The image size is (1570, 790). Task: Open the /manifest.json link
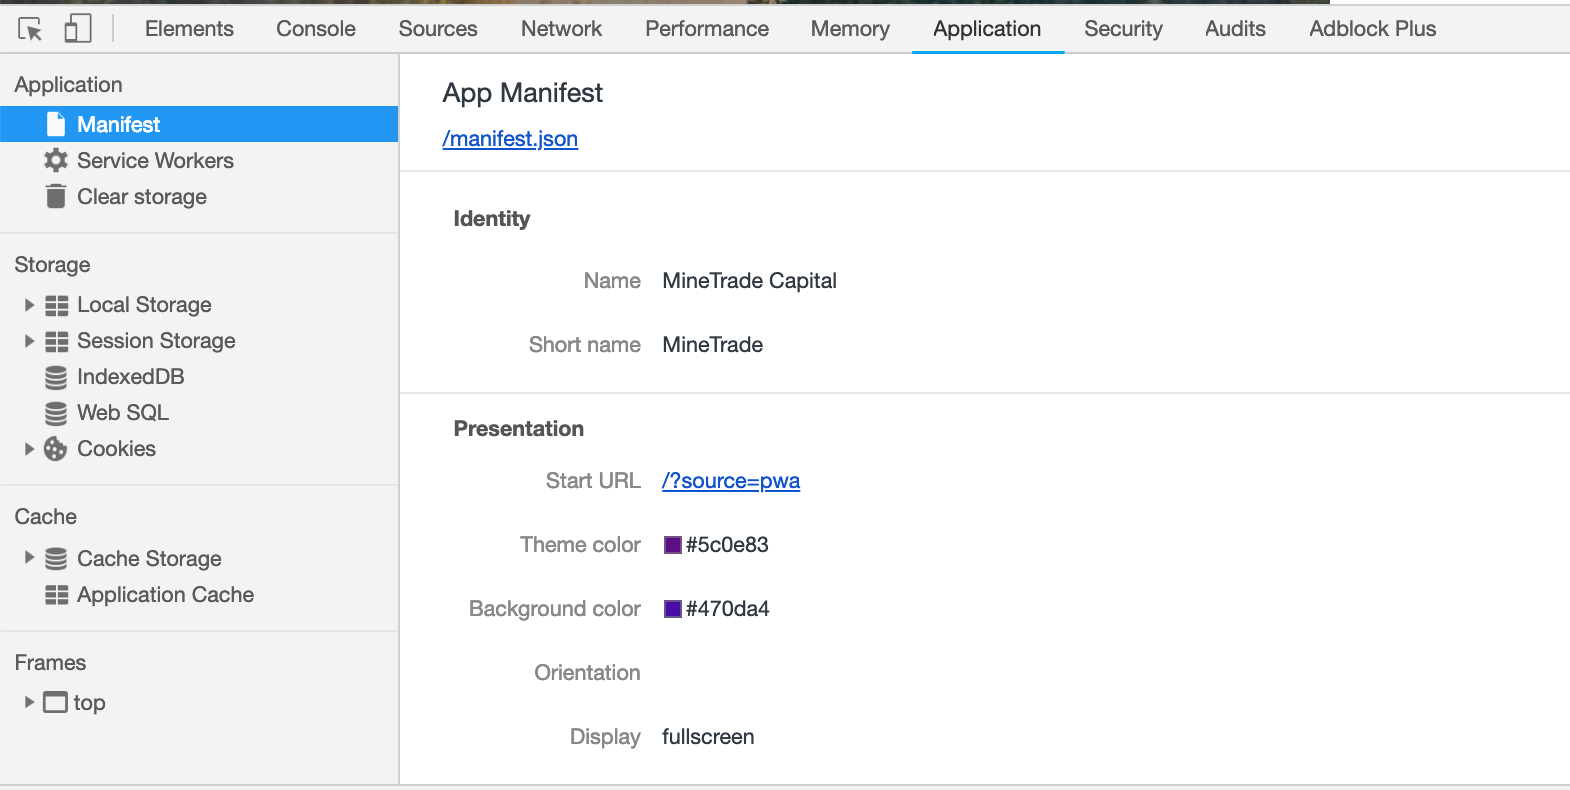point(510,139)
